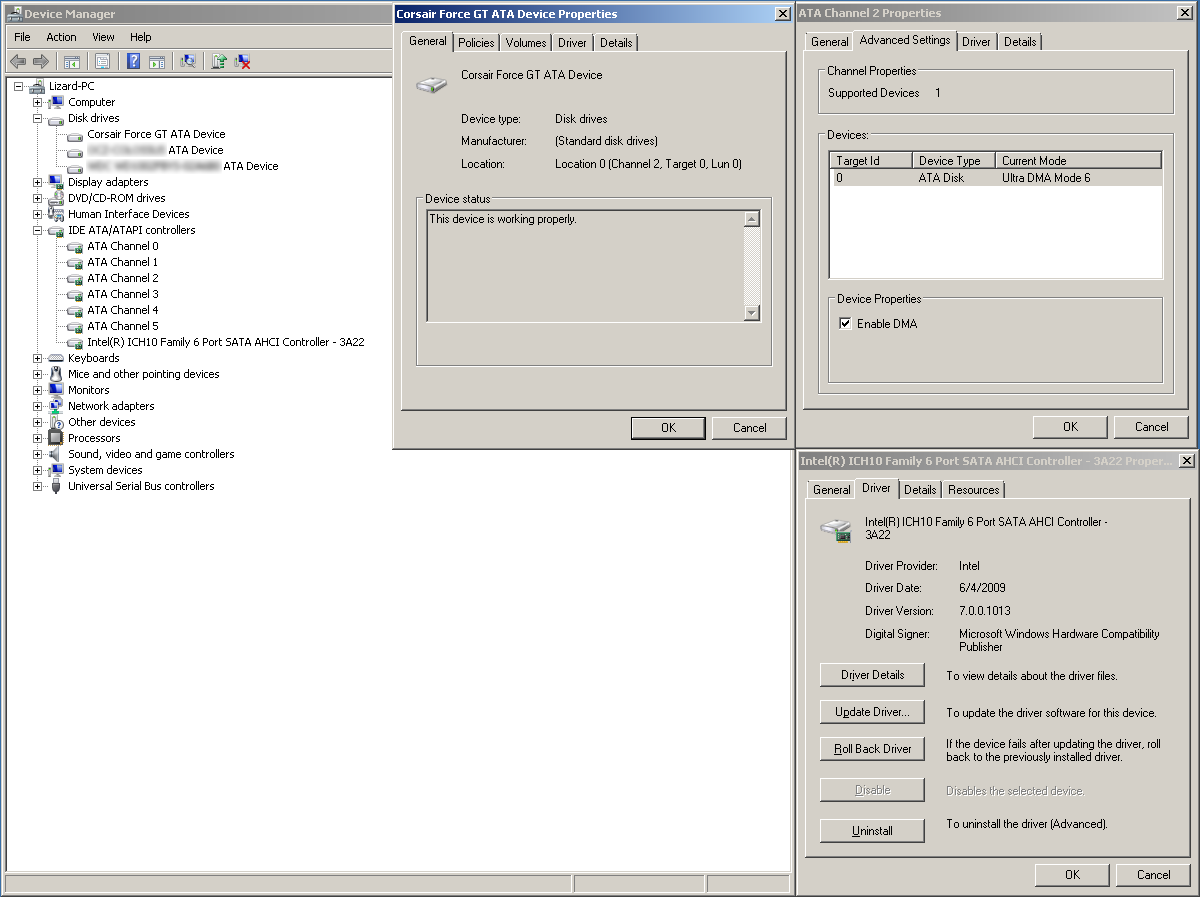The height and width of the screenshot is (897, 1200).
Task: Switch to Volumes tab in Corsair properties
Action: [526, 43]
